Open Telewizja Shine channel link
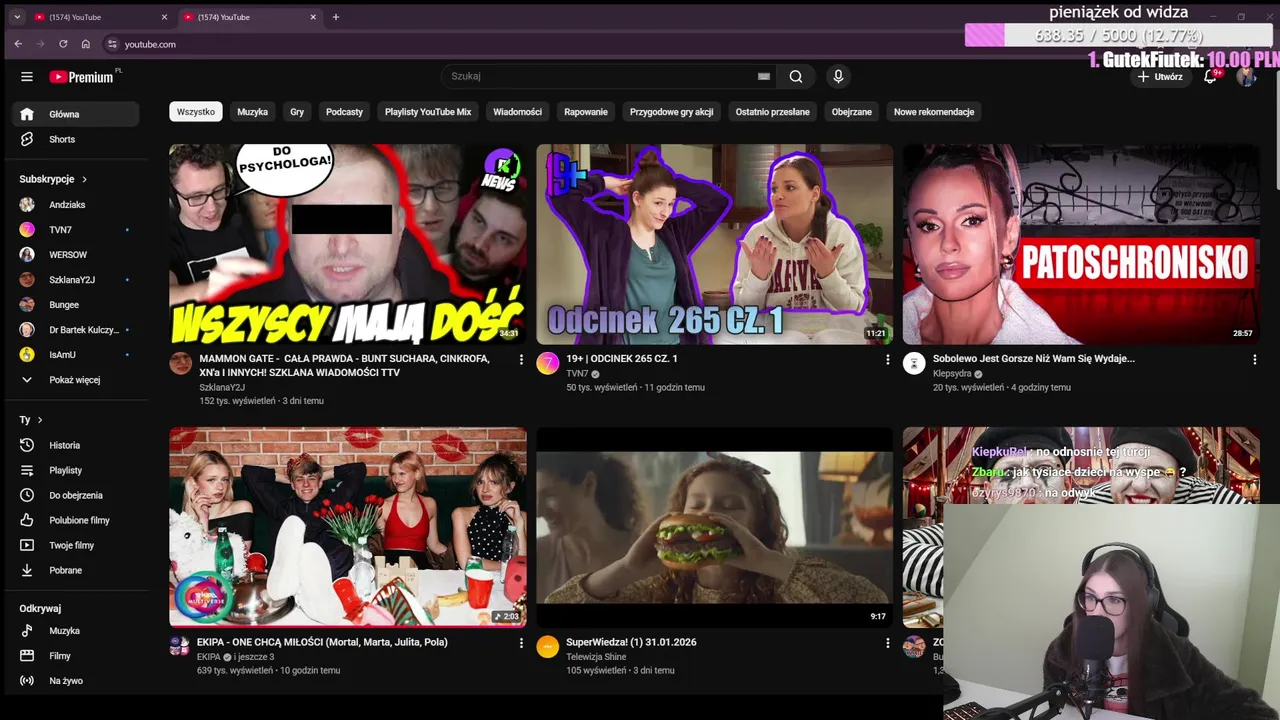1280x720 pixels. click(x=596, y=657)
